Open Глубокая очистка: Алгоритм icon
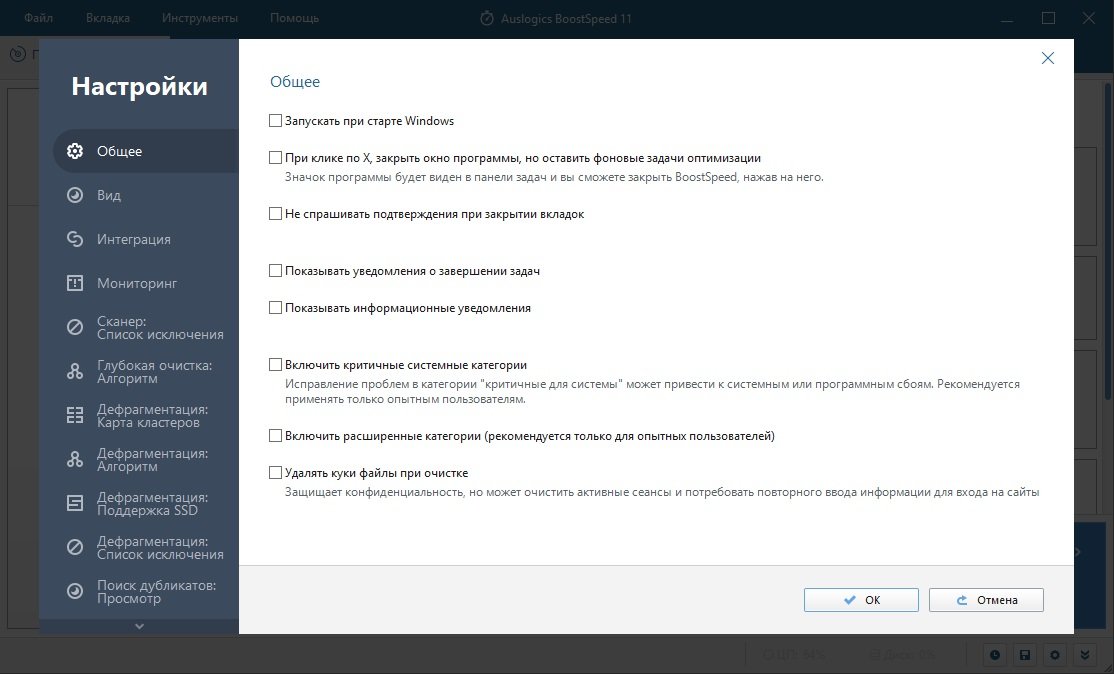The image size is (1114, 674). (x=75, y=371)
